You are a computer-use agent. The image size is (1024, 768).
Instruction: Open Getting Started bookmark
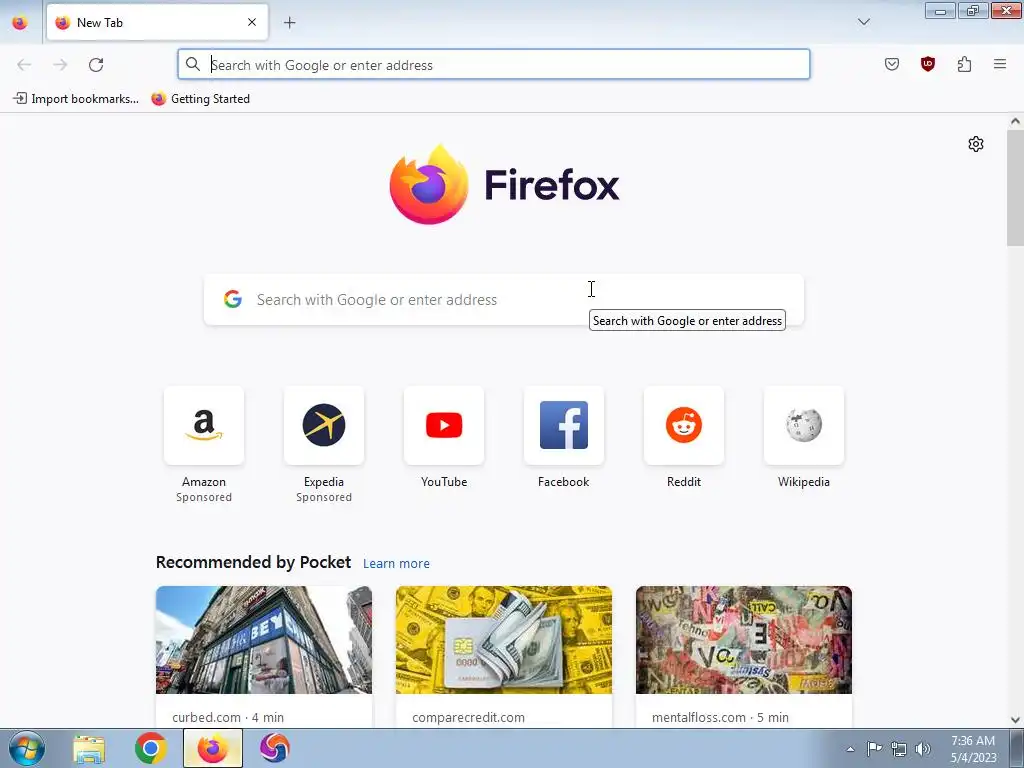point(200,99)
